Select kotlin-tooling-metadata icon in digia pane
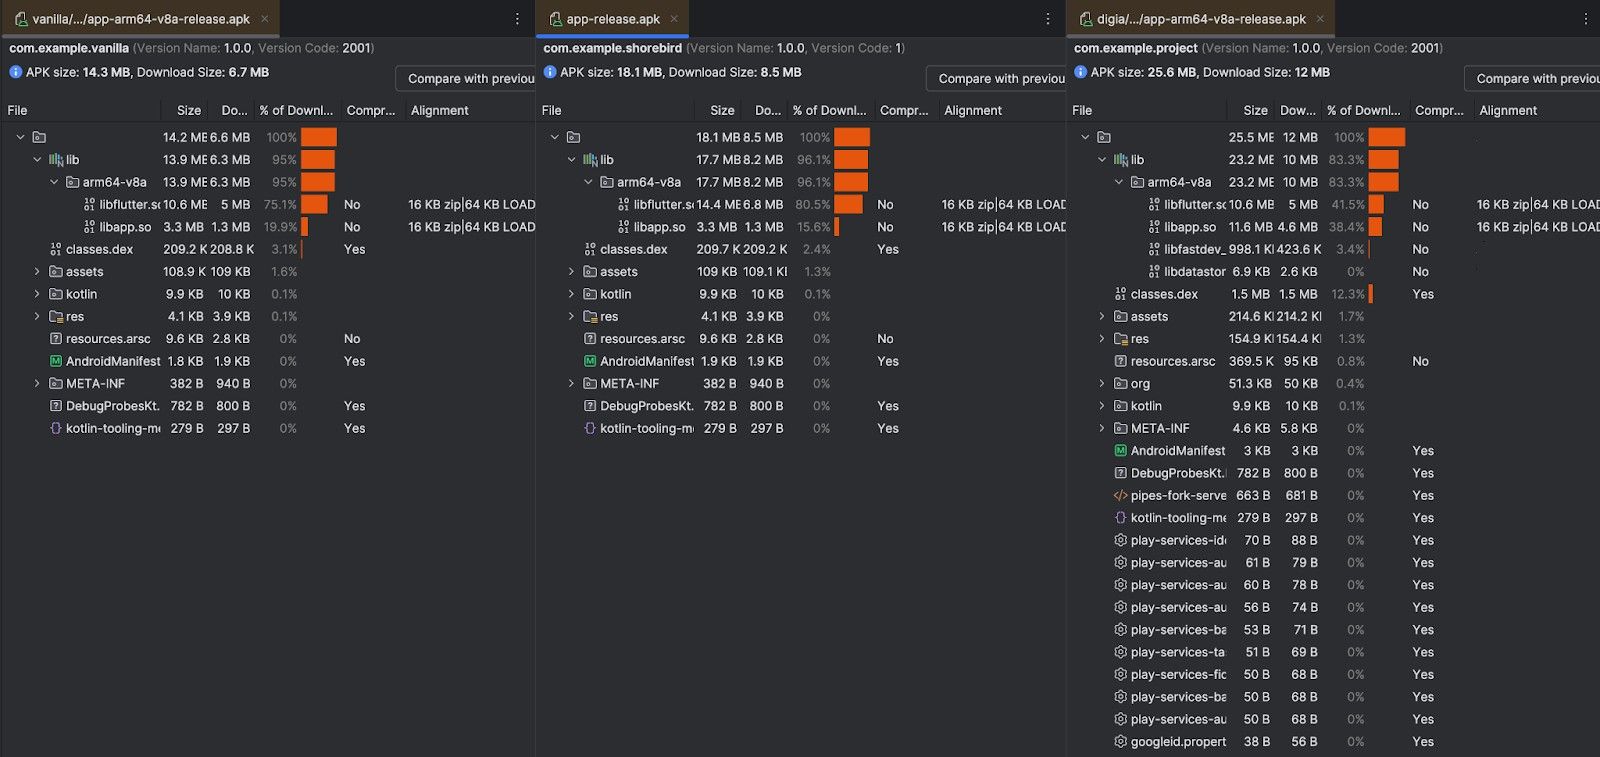Viewport: 1600px width, 757px height. click(x=1121, y=518)
